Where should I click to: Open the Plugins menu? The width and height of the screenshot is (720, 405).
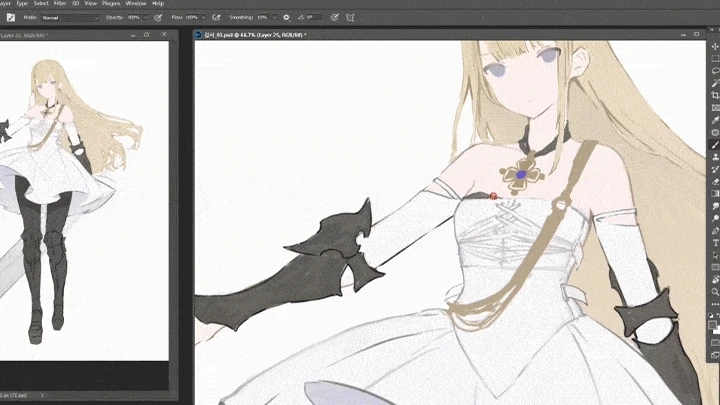[111, 3]
